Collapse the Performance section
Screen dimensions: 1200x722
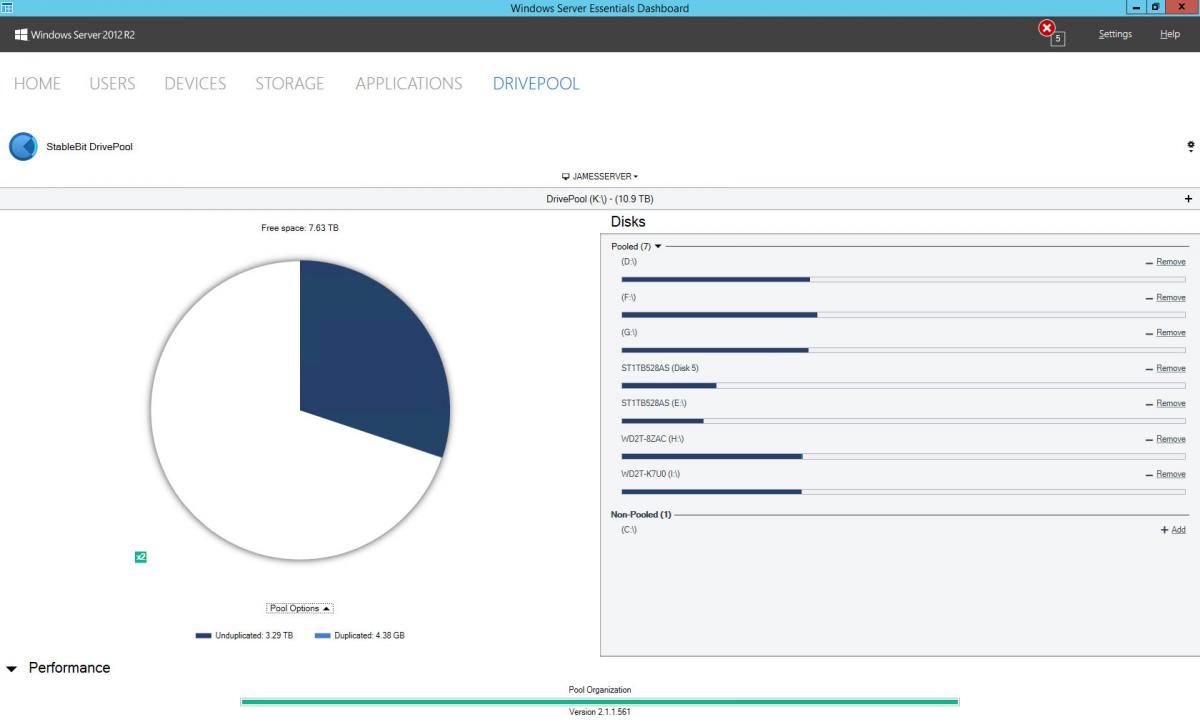point(12,668)
